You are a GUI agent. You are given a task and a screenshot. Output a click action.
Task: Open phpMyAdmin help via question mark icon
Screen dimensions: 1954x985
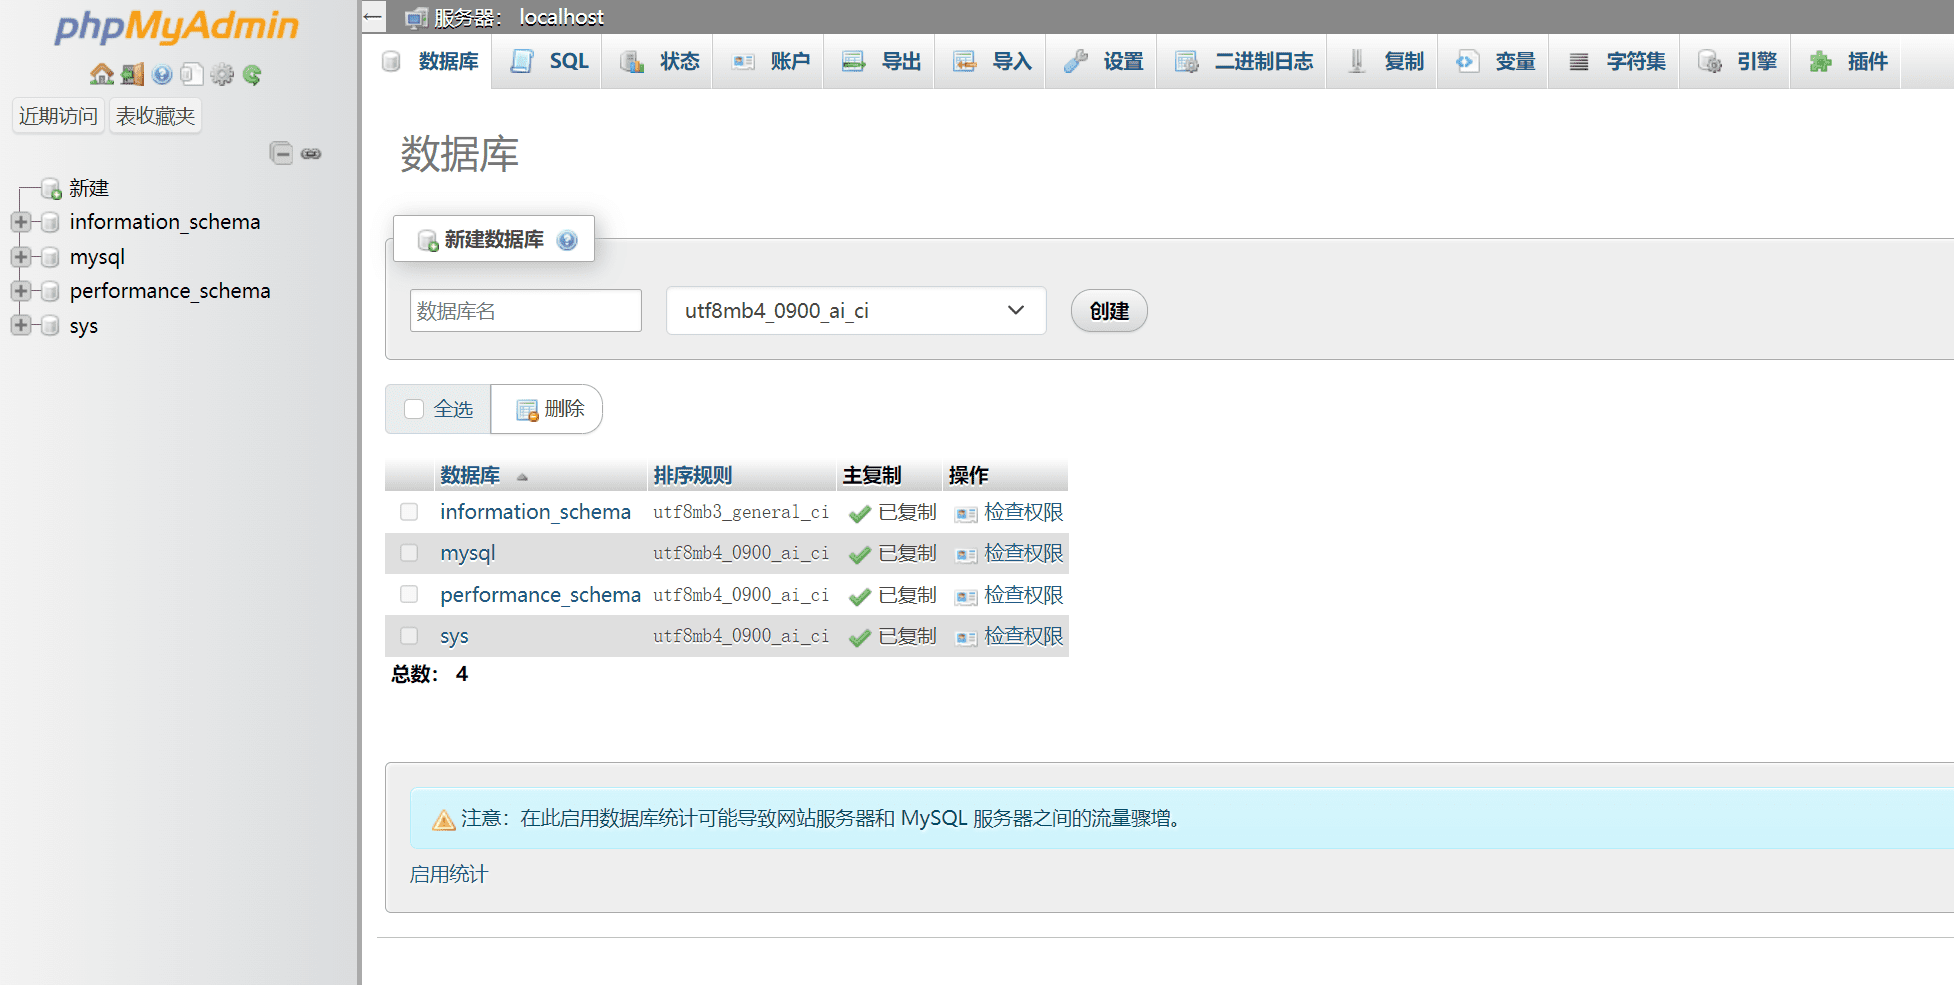coord(161,74)
